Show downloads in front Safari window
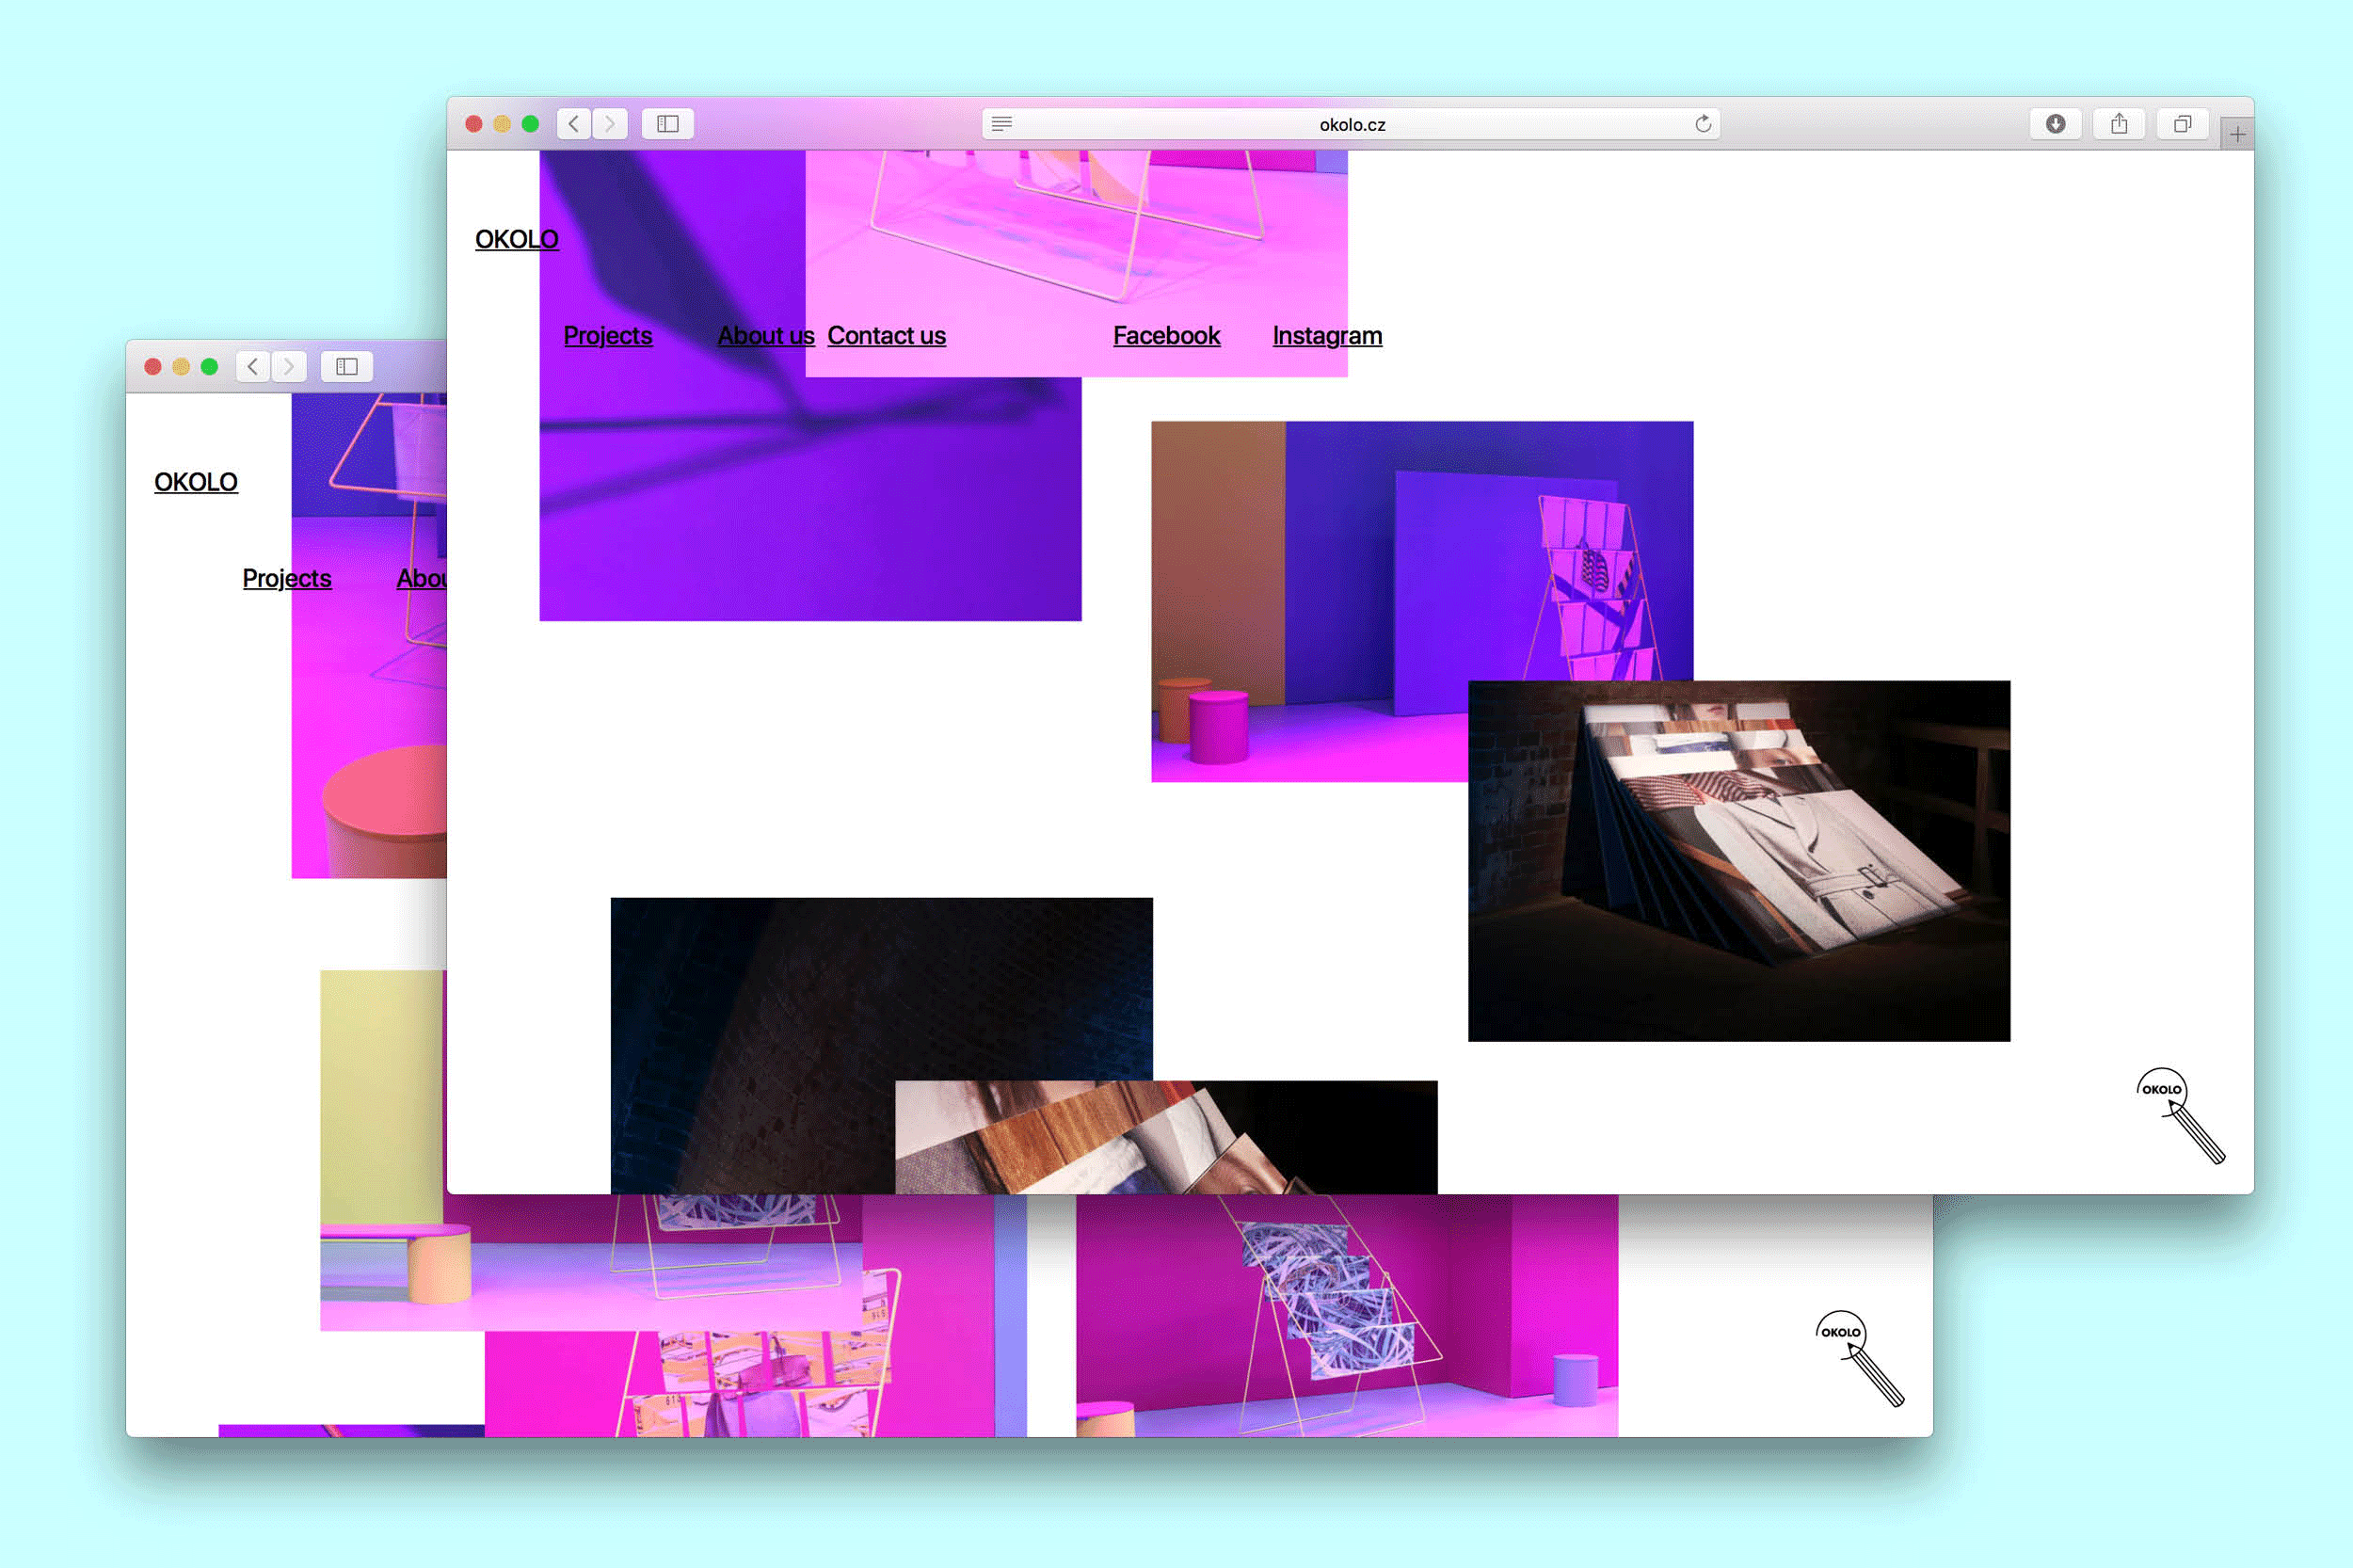Screen dimensions: 2353x1568 tap(2056, 124)
